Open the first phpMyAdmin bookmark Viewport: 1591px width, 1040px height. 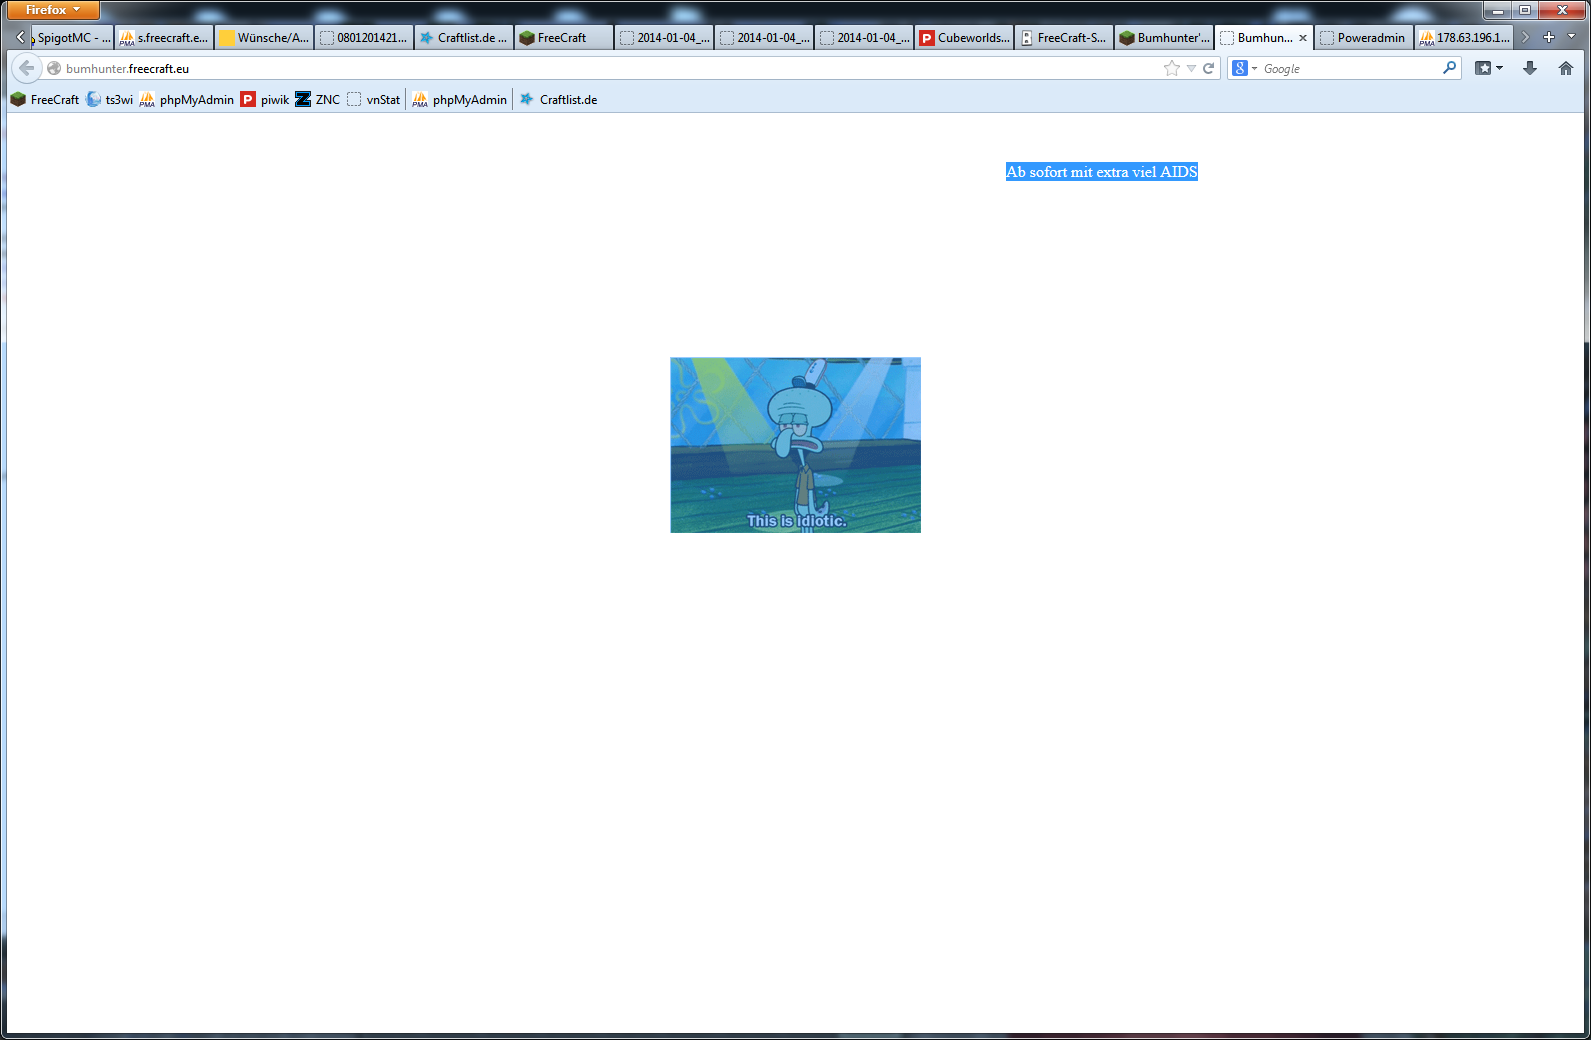pyautogui.click(x=187, y=100)
